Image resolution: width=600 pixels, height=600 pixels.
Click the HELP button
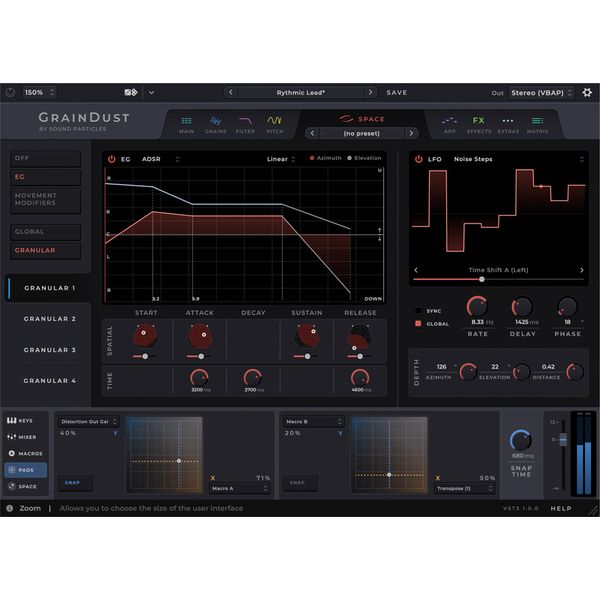coord(561,508)
